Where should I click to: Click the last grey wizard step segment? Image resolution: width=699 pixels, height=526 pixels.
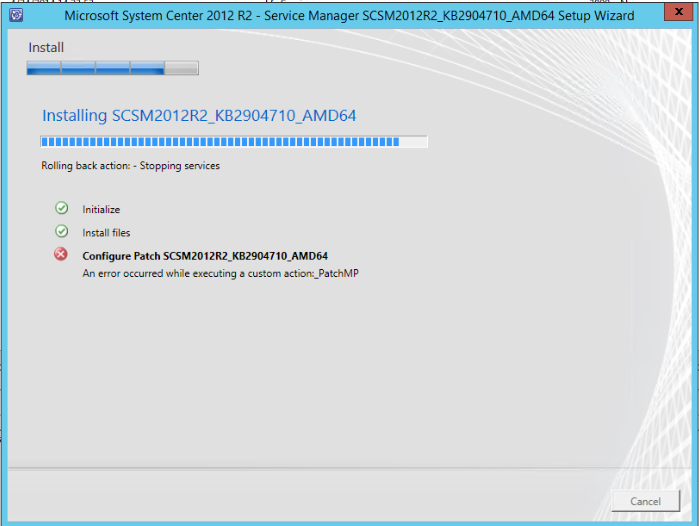pos(181,69)
